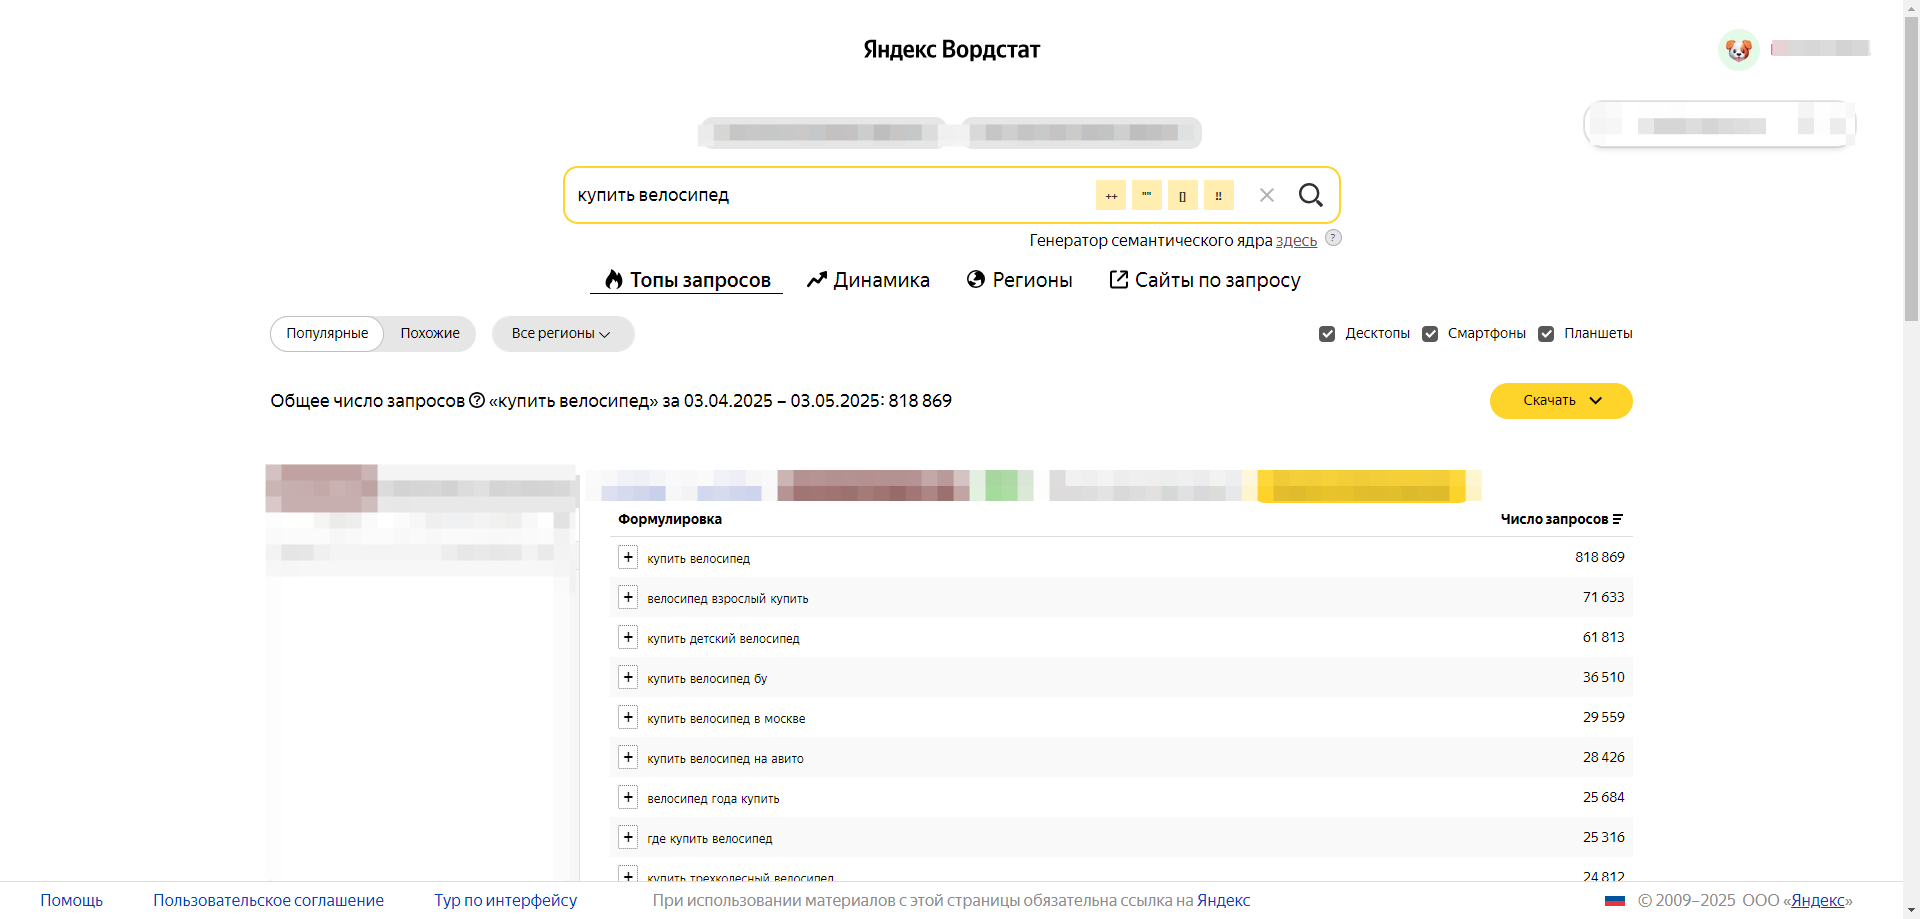Click the value '61 813'

pos(1603,637)
